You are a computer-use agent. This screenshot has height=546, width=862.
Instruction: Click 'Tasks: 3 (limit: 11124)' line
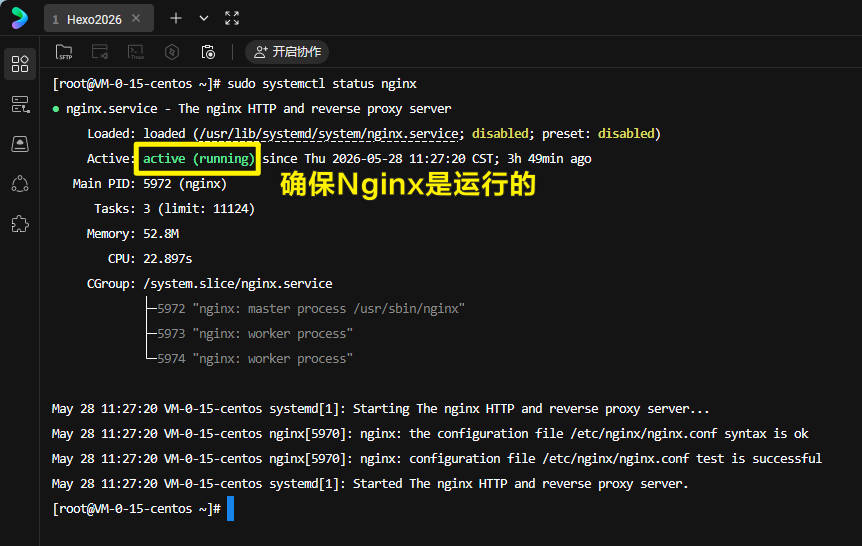tap(174, 209)
